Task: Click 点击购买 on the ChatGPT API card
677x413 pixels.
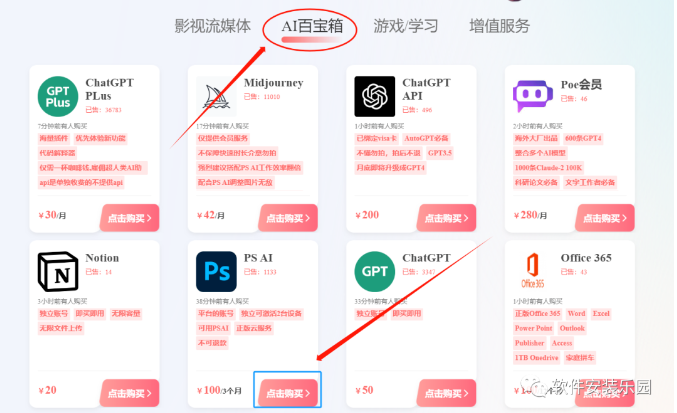Action: click(x=446, y=218)
